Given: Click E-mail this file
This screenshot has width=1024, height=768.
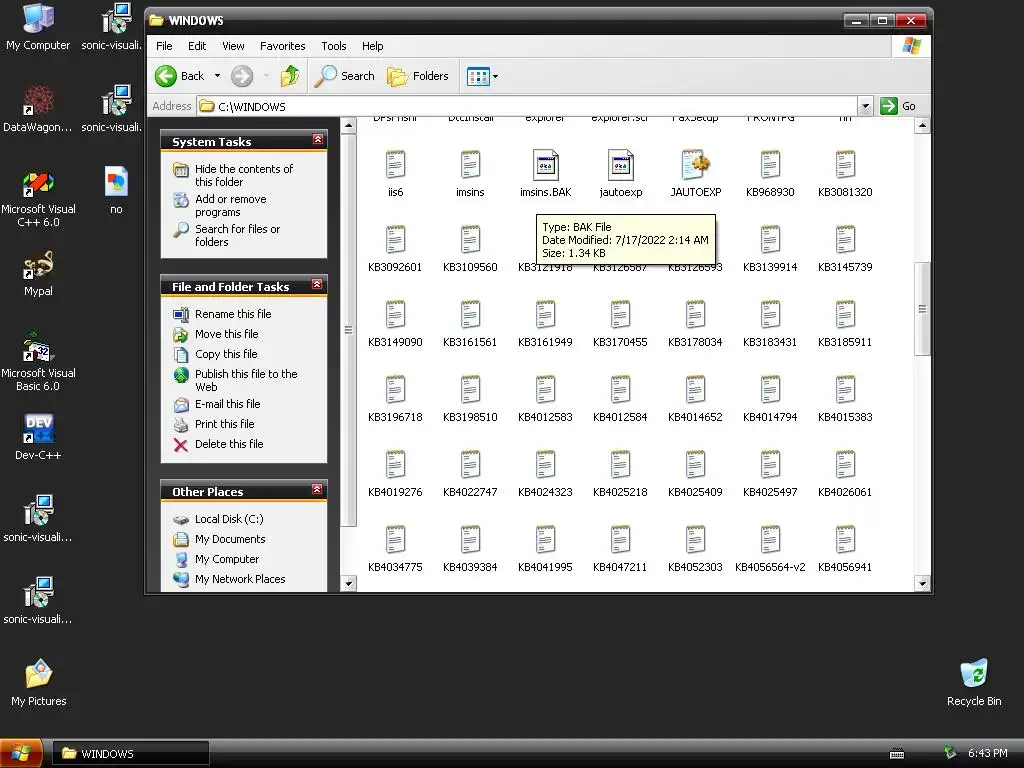Looking at the screenshot, I should (227, 404).
